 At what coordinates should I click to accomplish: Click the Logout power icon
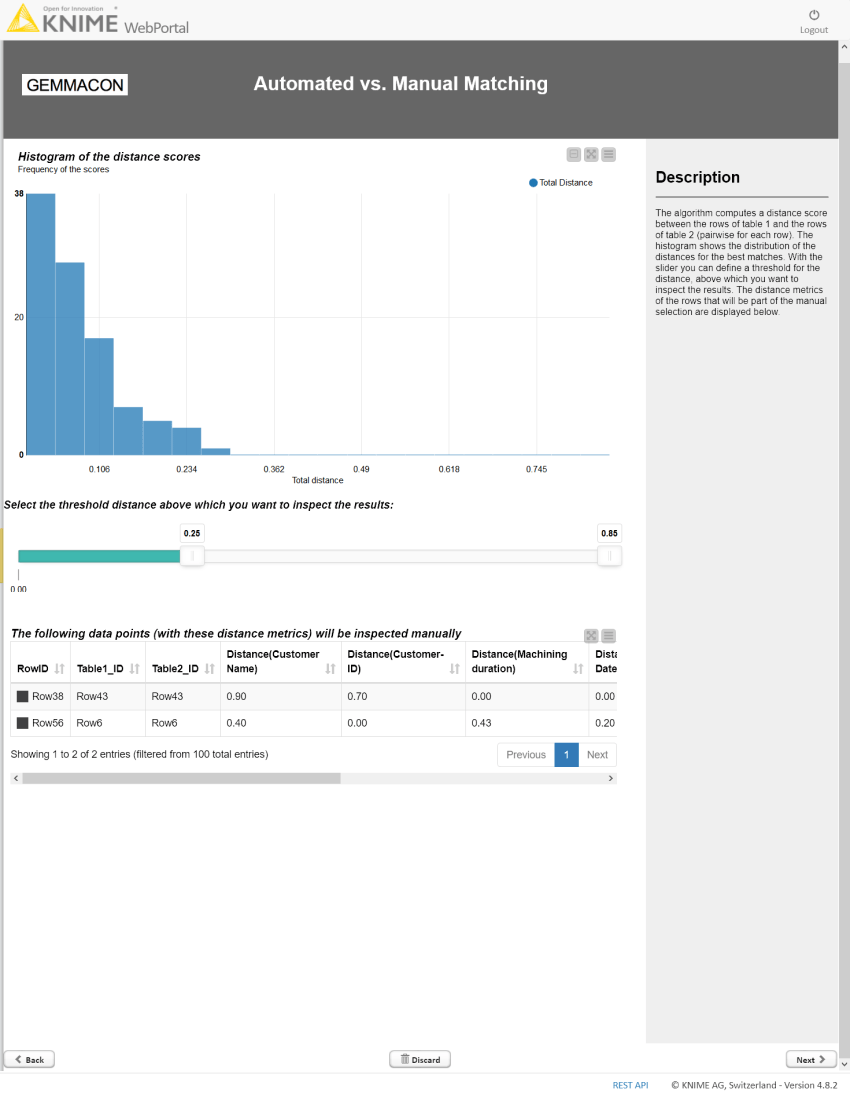pos(814,15)
